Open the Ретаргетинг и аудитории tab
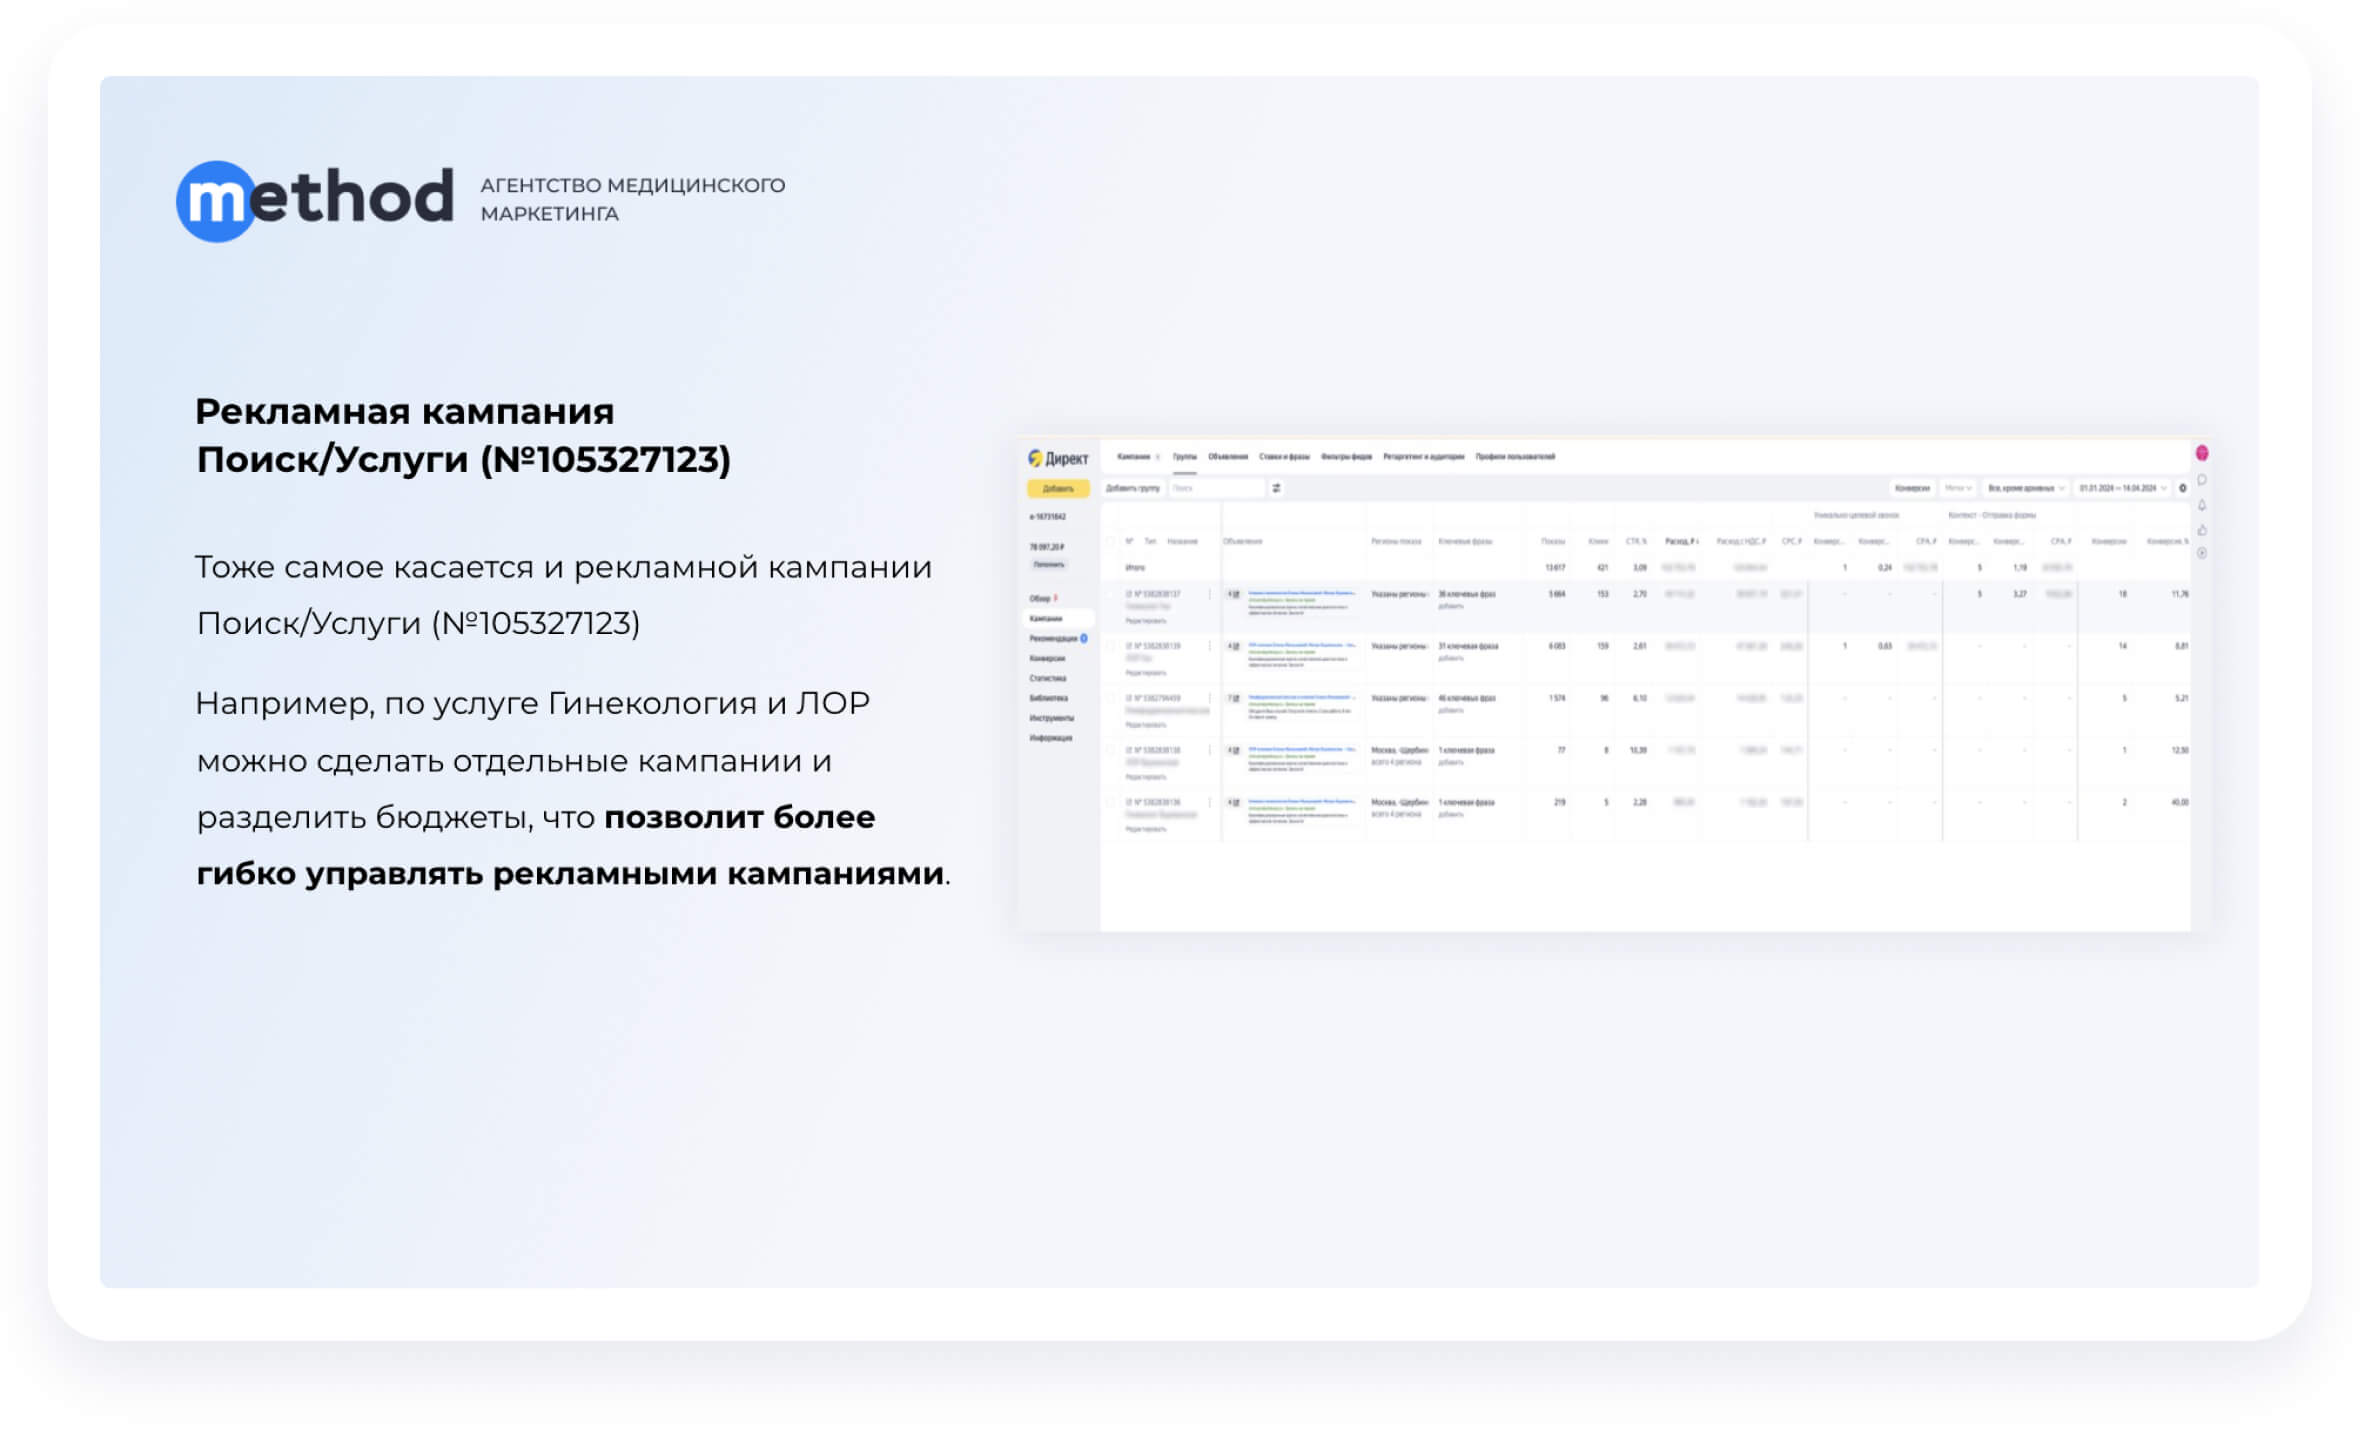 click(1423, 457)
